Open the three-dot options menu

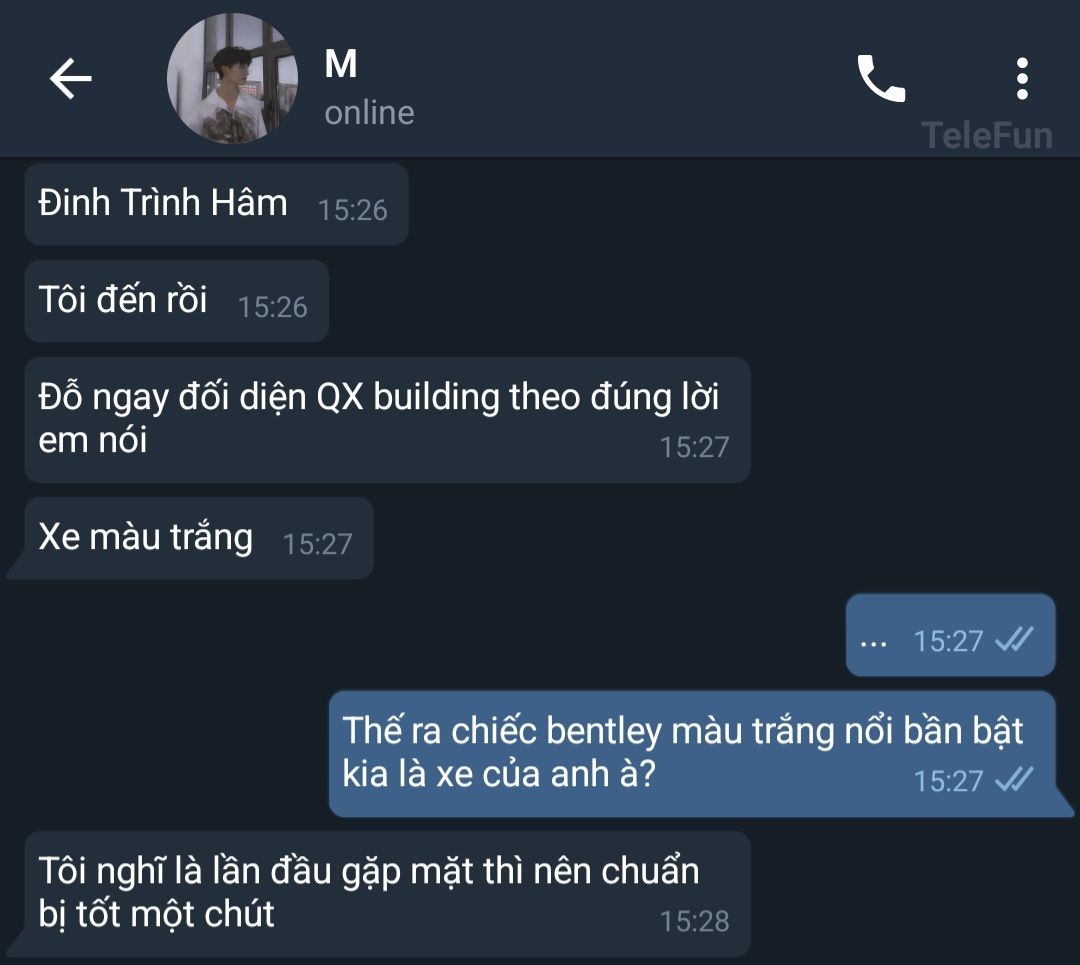pos(1022,79)
